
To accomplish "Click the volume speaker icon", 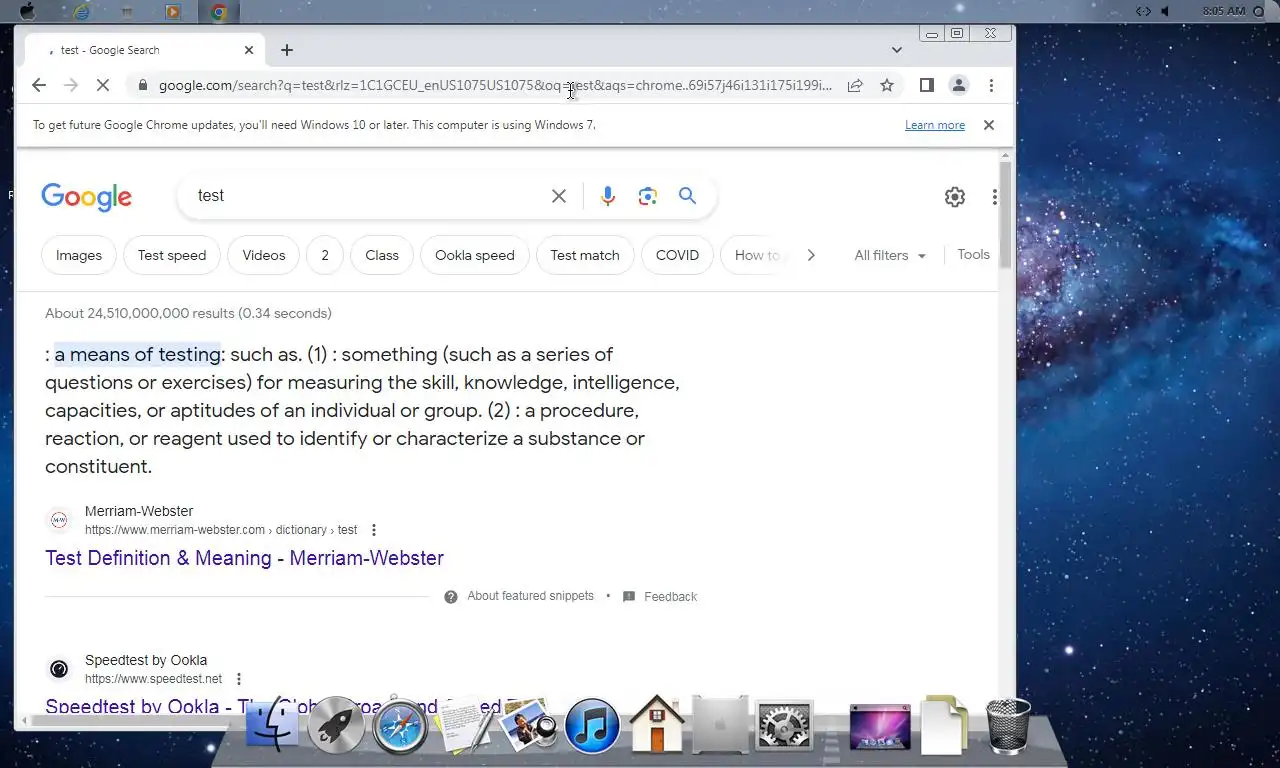I will [x=1166, y=11].
